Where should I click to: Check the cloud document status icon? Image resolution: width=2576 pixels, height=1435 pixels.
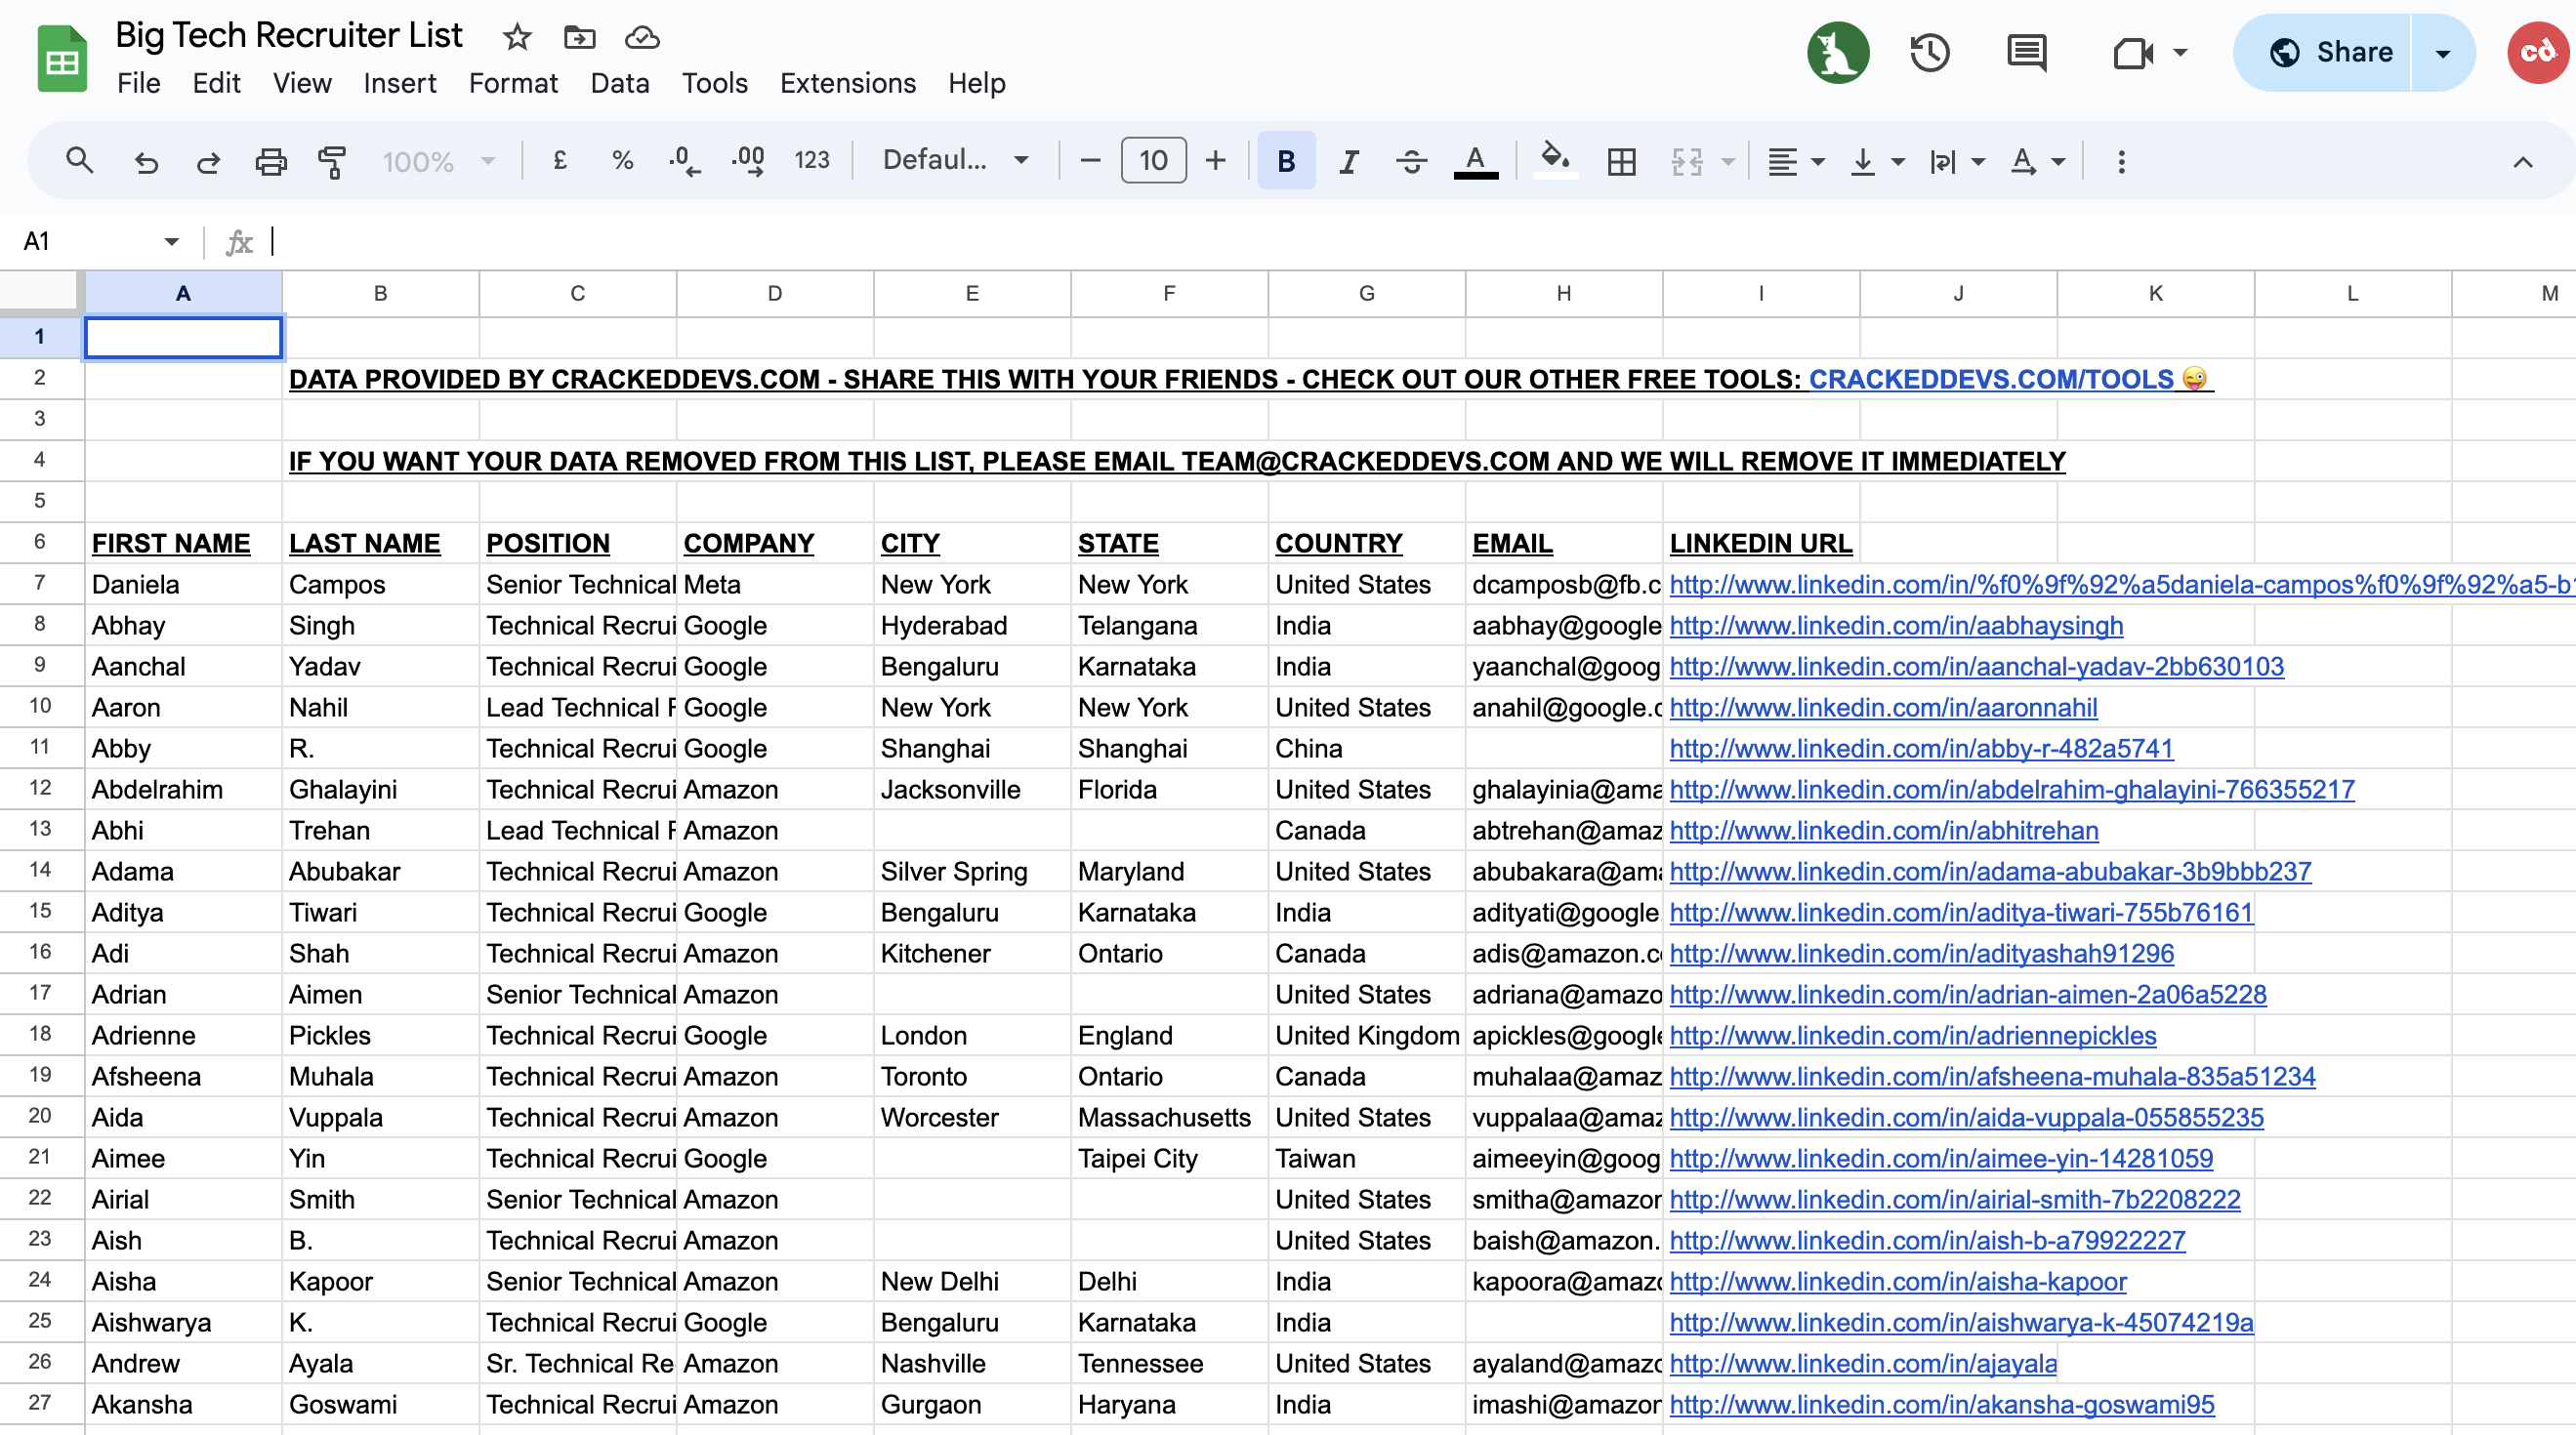tap(642, 38)
